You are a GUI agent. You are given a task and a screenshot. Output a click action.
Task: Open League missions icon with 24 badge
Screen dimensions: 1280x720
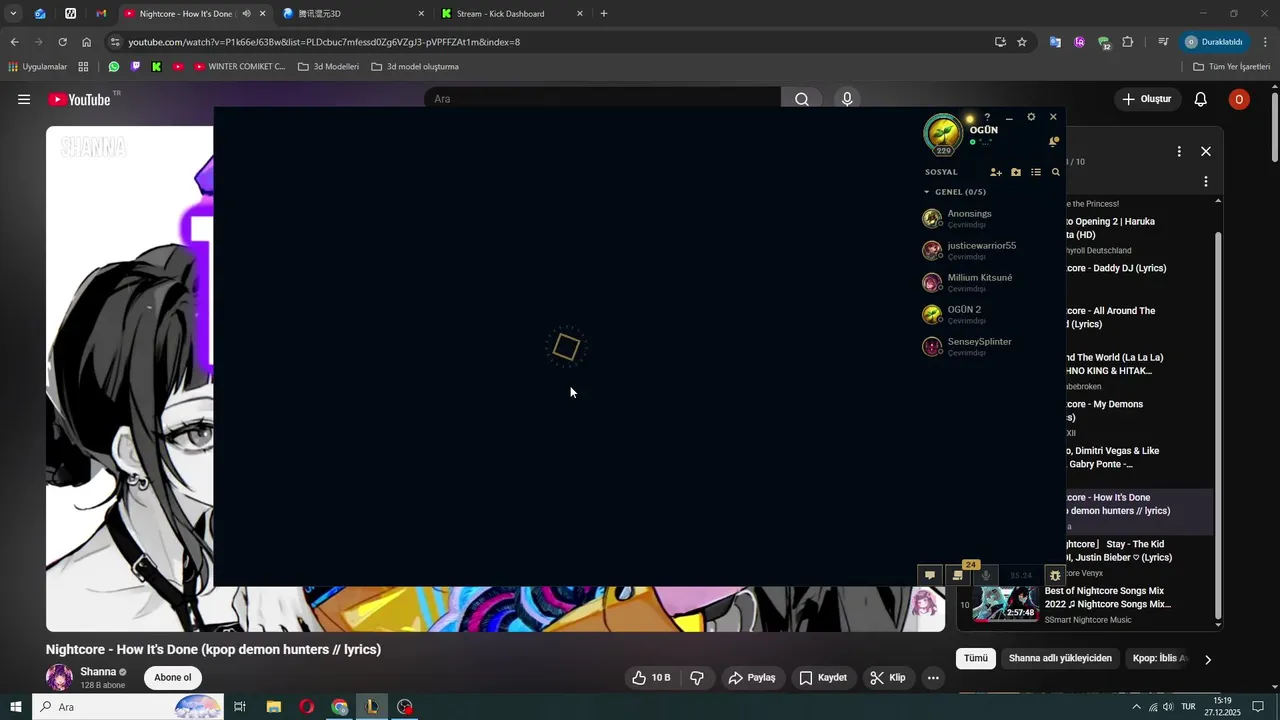click(x=958, y=575)
